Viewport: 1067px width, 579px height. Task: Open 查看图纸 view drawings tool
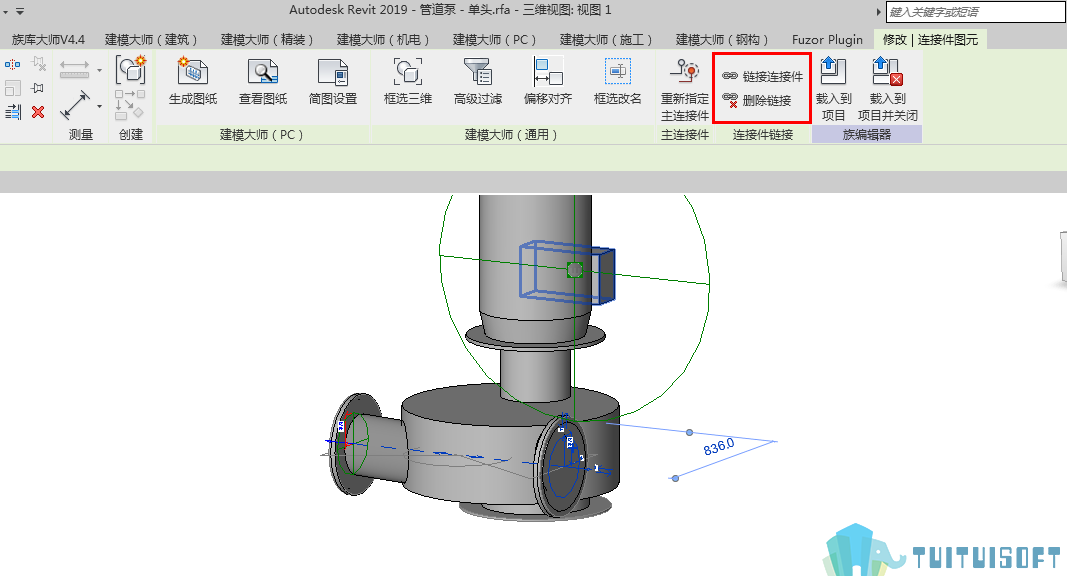(x=263, y=81)
